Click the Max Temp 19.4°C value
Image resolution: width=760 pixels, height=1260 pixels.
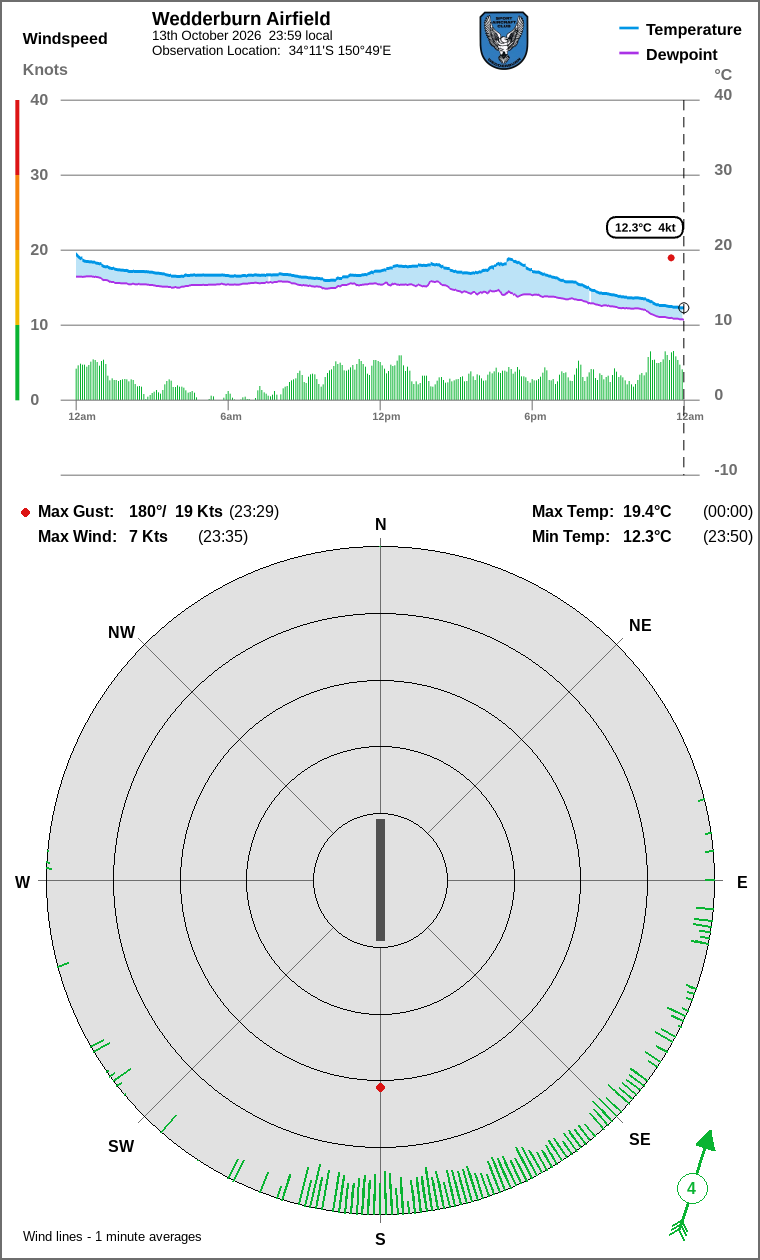coord(647,511)
